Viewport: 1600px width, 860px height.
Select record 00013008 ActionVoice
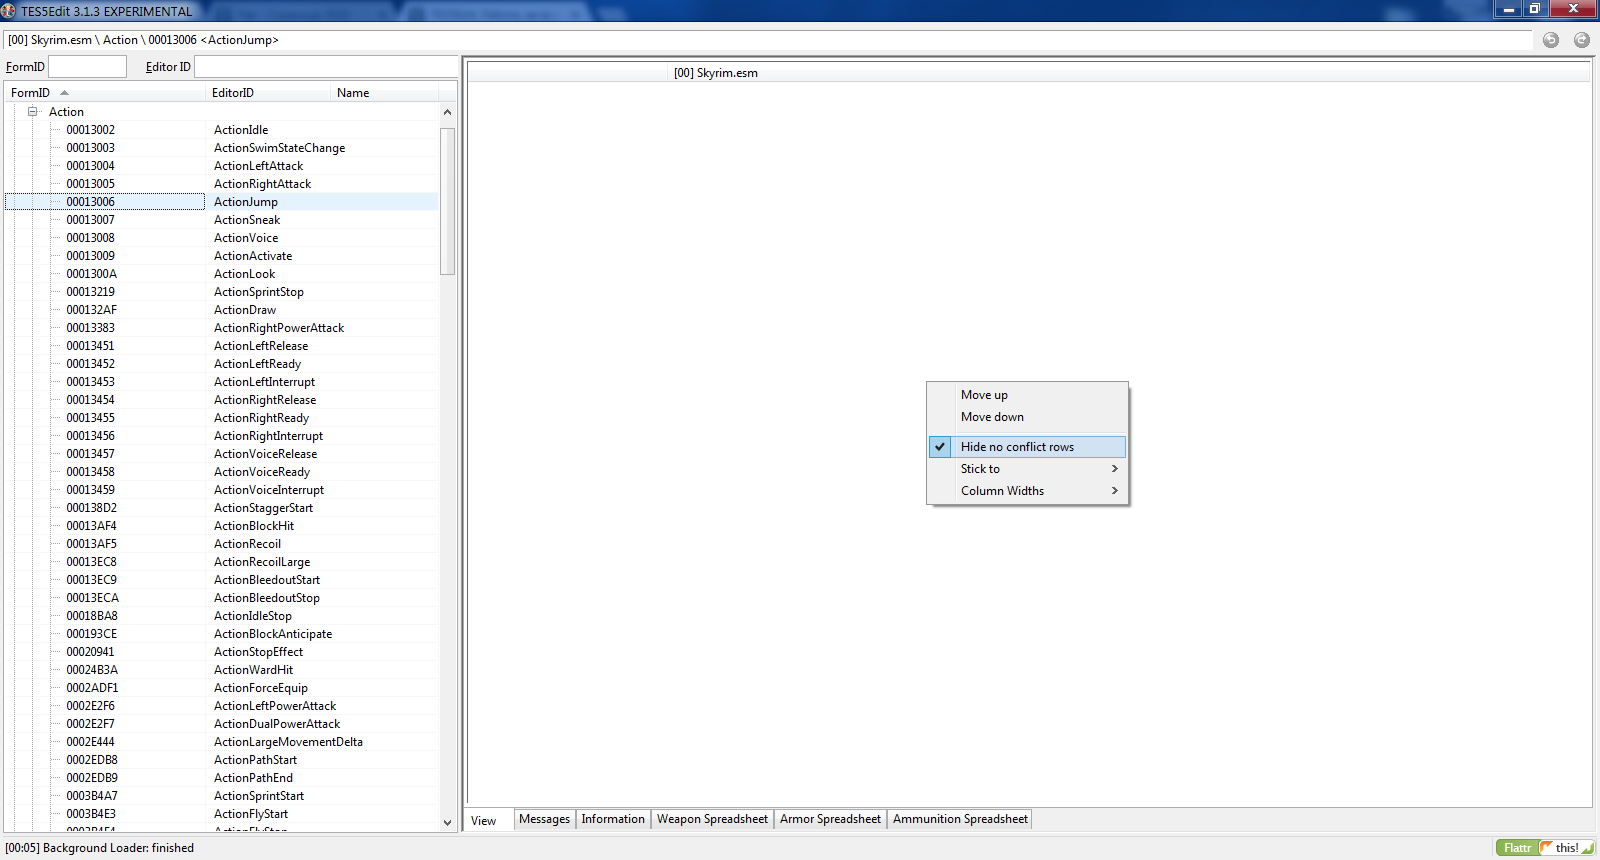coord(221,238)
